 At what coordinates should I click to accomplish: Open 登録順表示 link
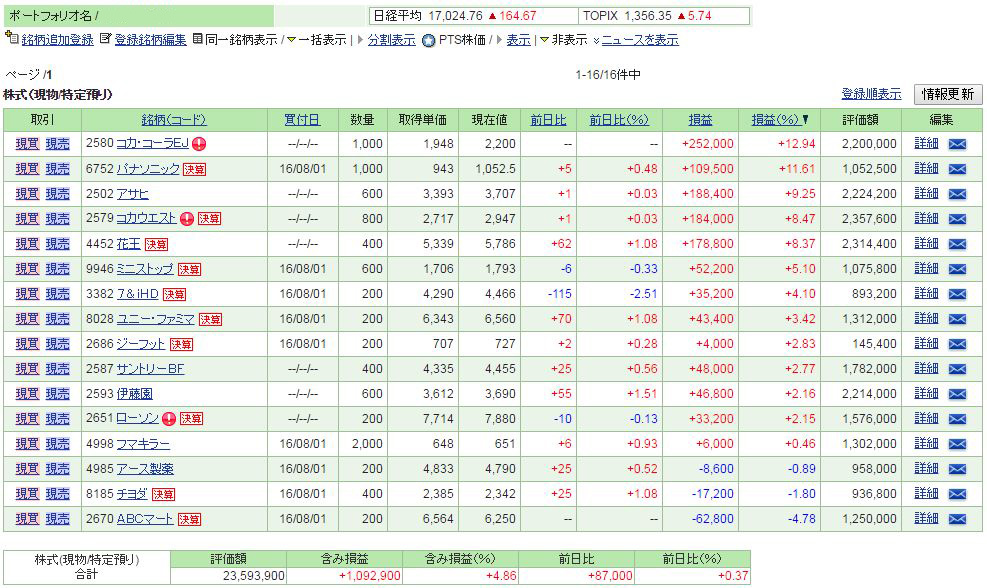(x=871, y=94)
